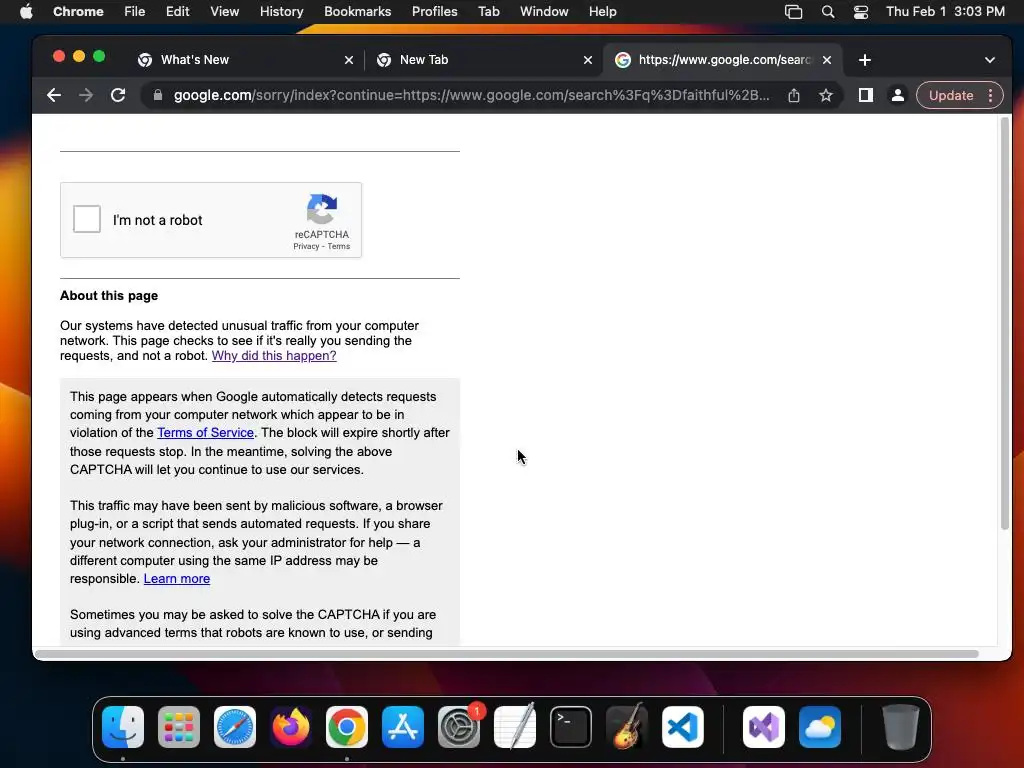The height and width of the screenshot is (768, 1024).
Task: Open TextEdit from the Dock
Action: 515,727
